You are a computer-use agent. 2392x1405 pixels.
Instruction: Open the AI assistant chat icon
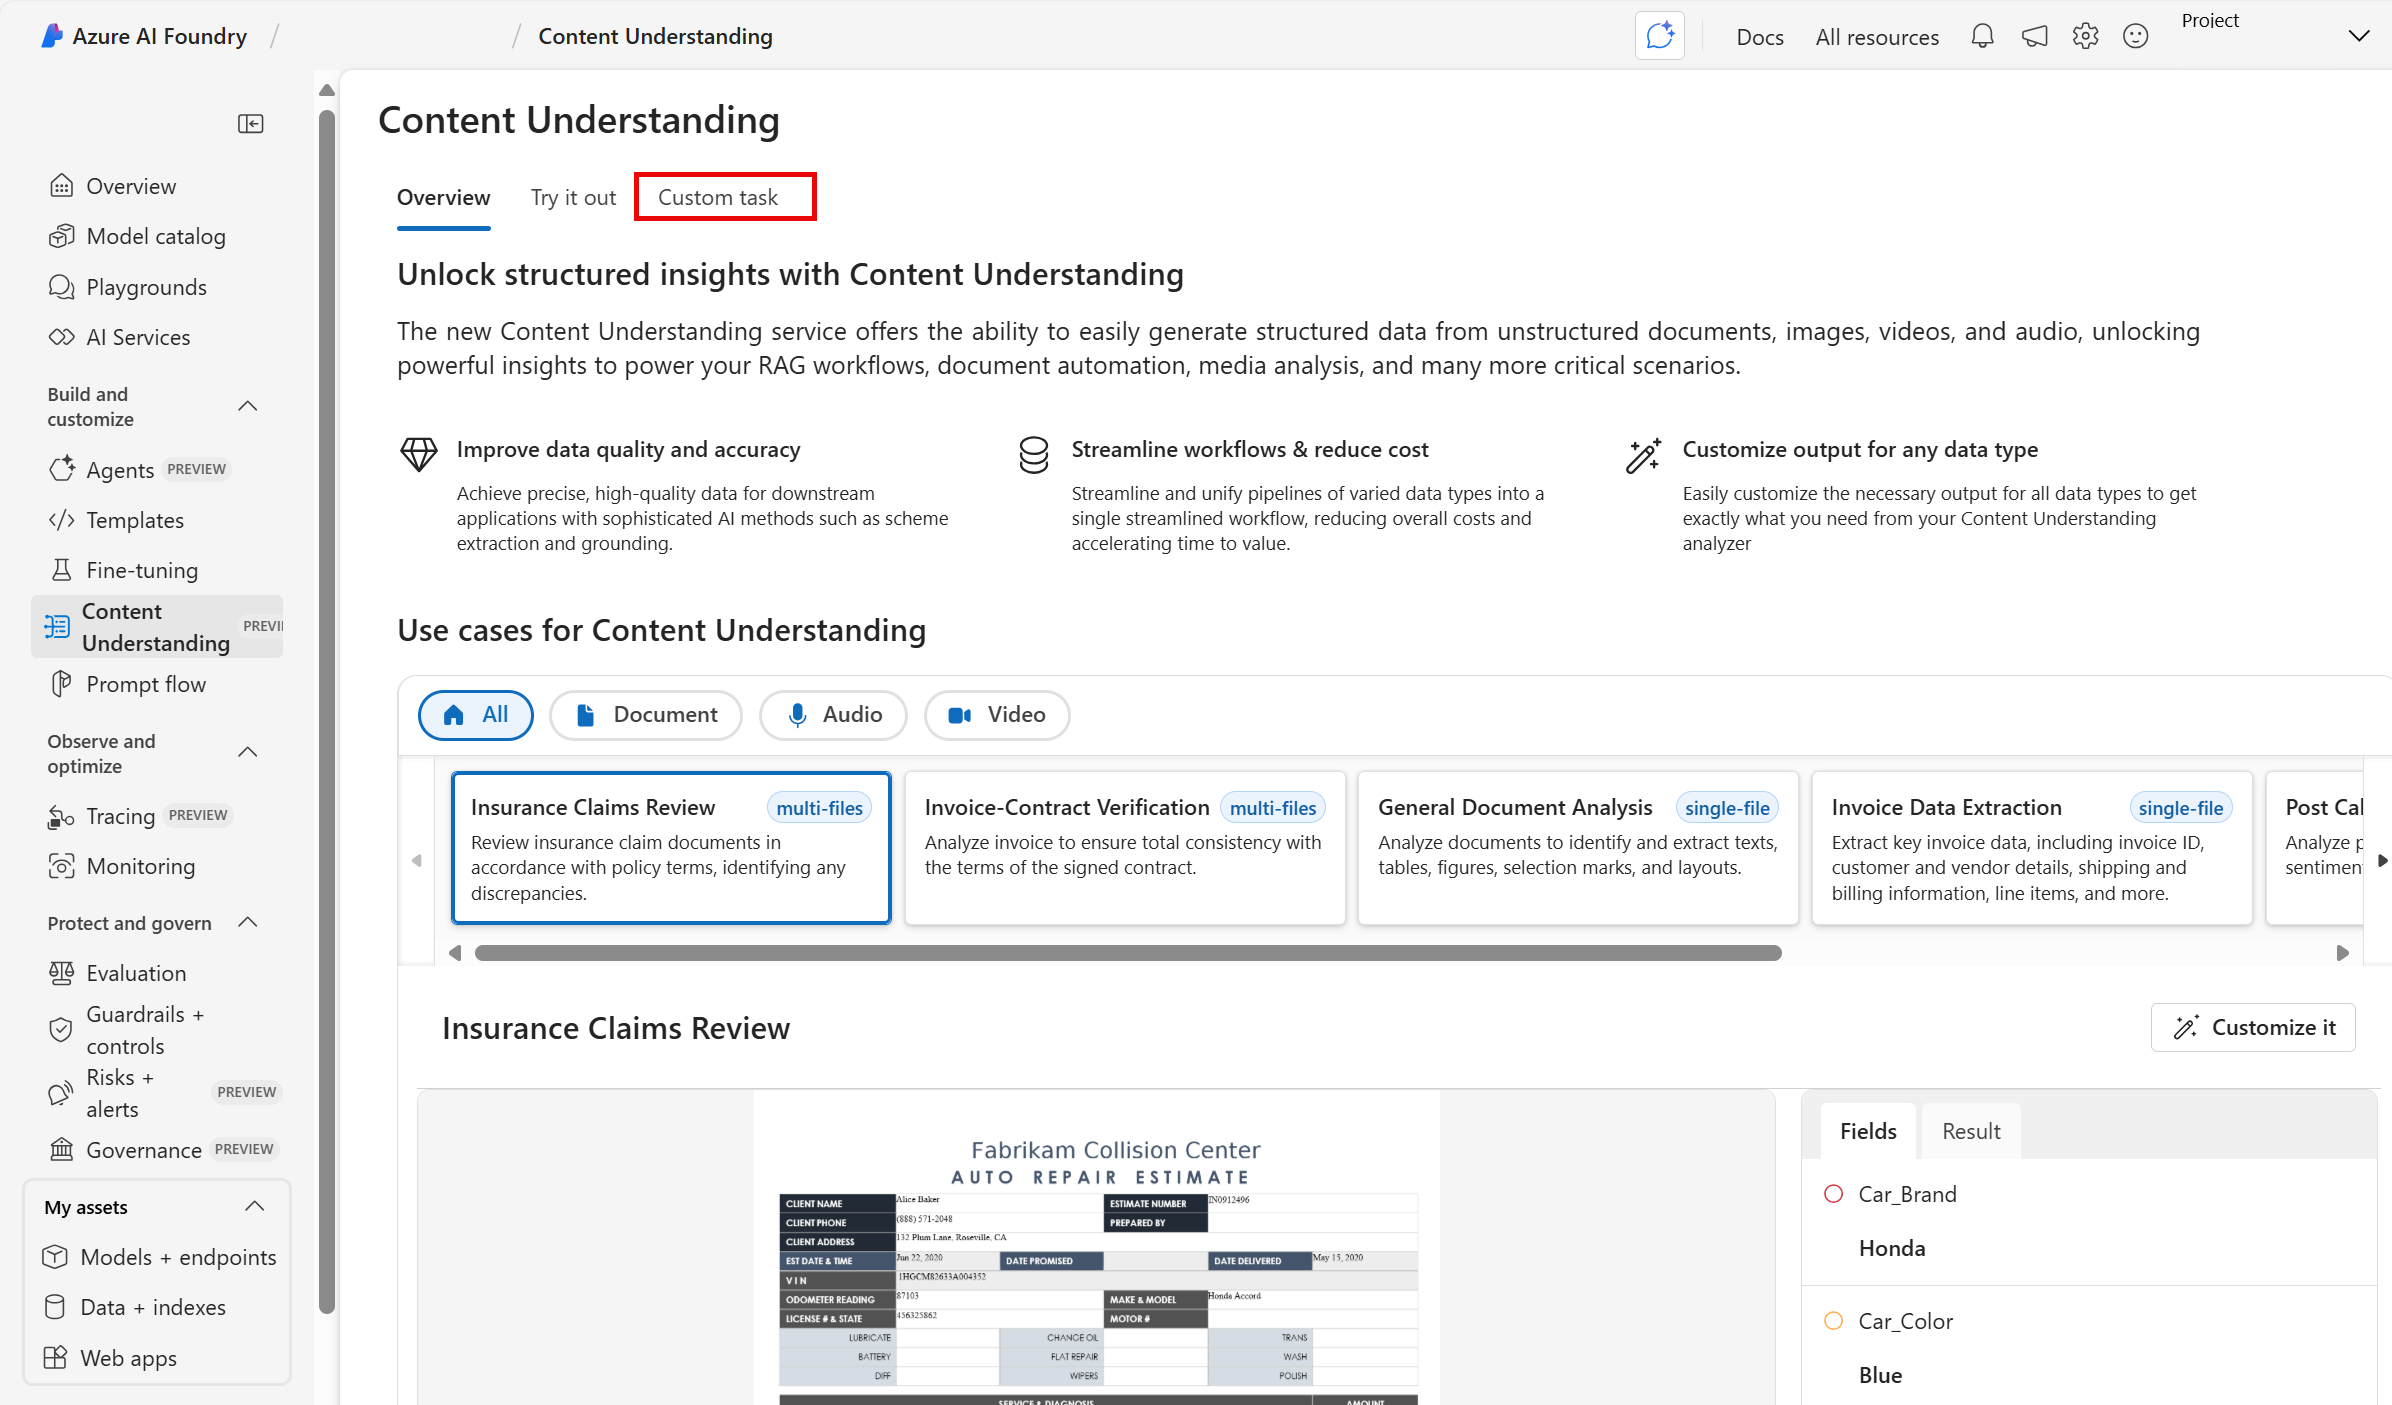click(x=1660, y=36)
